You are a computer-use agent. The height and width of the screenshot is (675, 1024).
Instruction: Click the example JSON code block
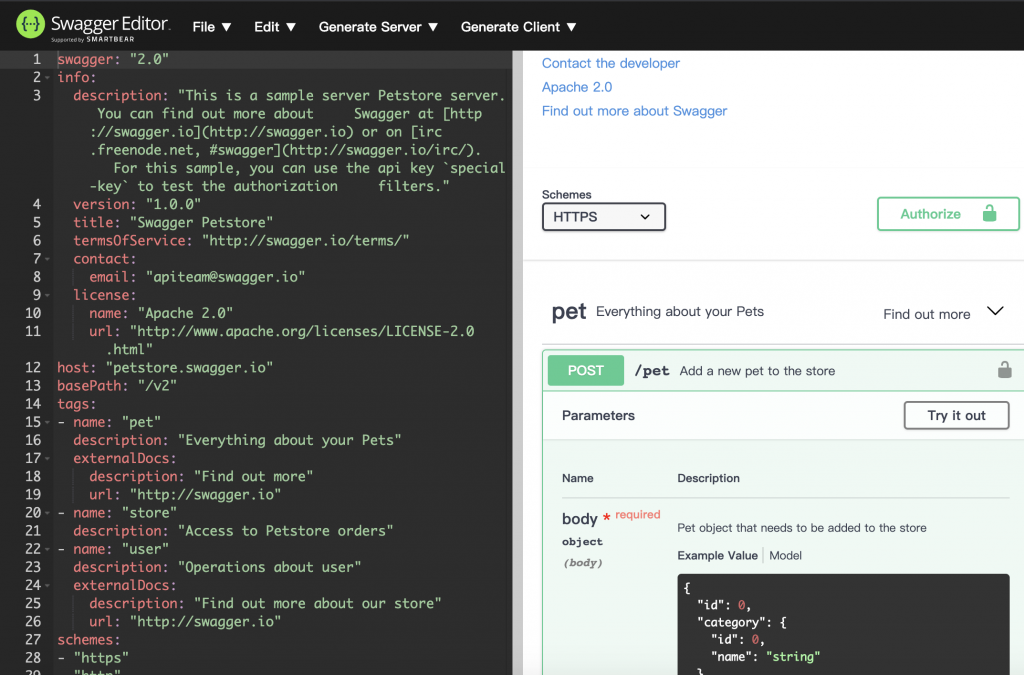click(843, 624)
